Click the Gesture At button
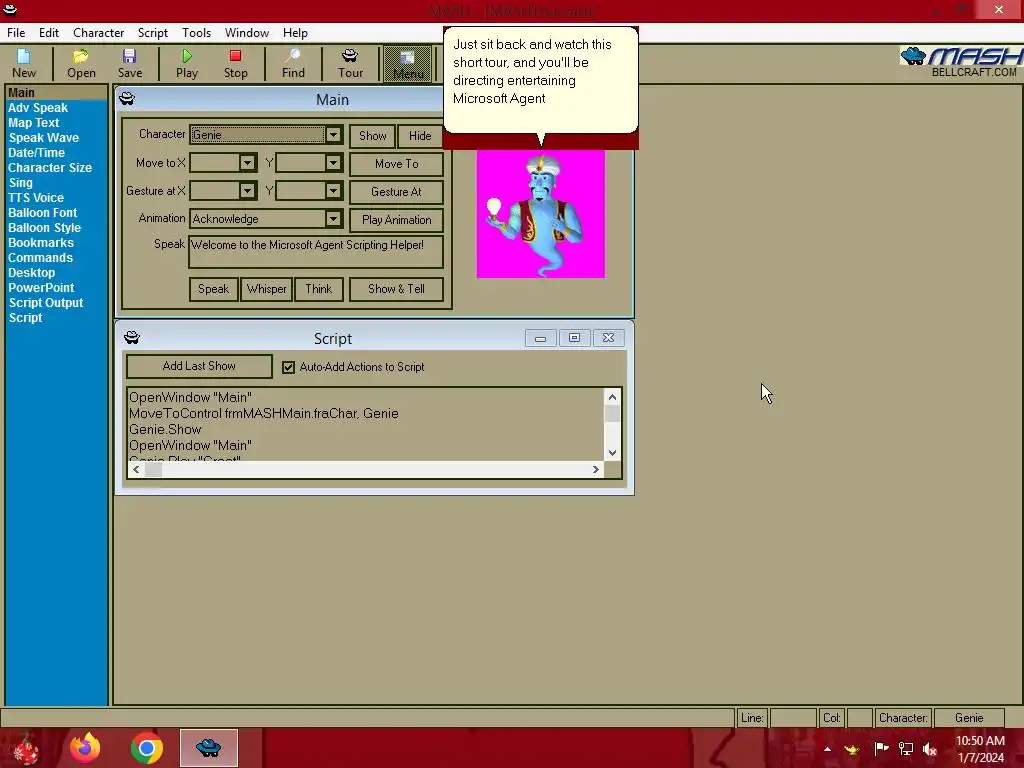Image resolution: width=1024 pixels, height=768 pixels. coord(396,192)
